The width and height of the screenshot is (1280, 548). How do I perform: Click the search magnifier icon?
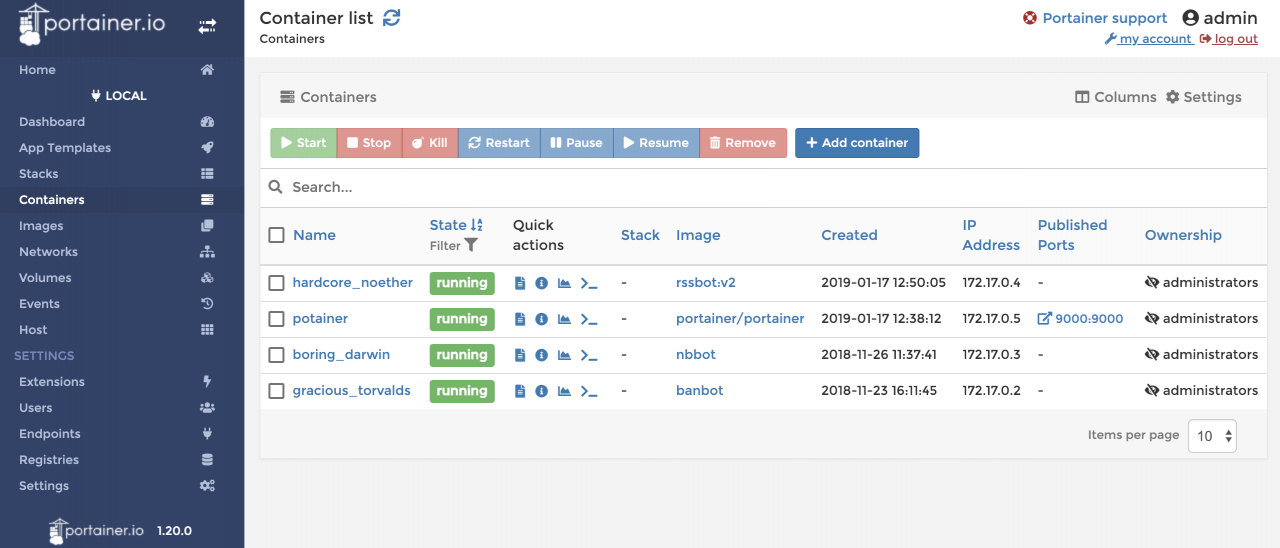(x=275, y=187)
